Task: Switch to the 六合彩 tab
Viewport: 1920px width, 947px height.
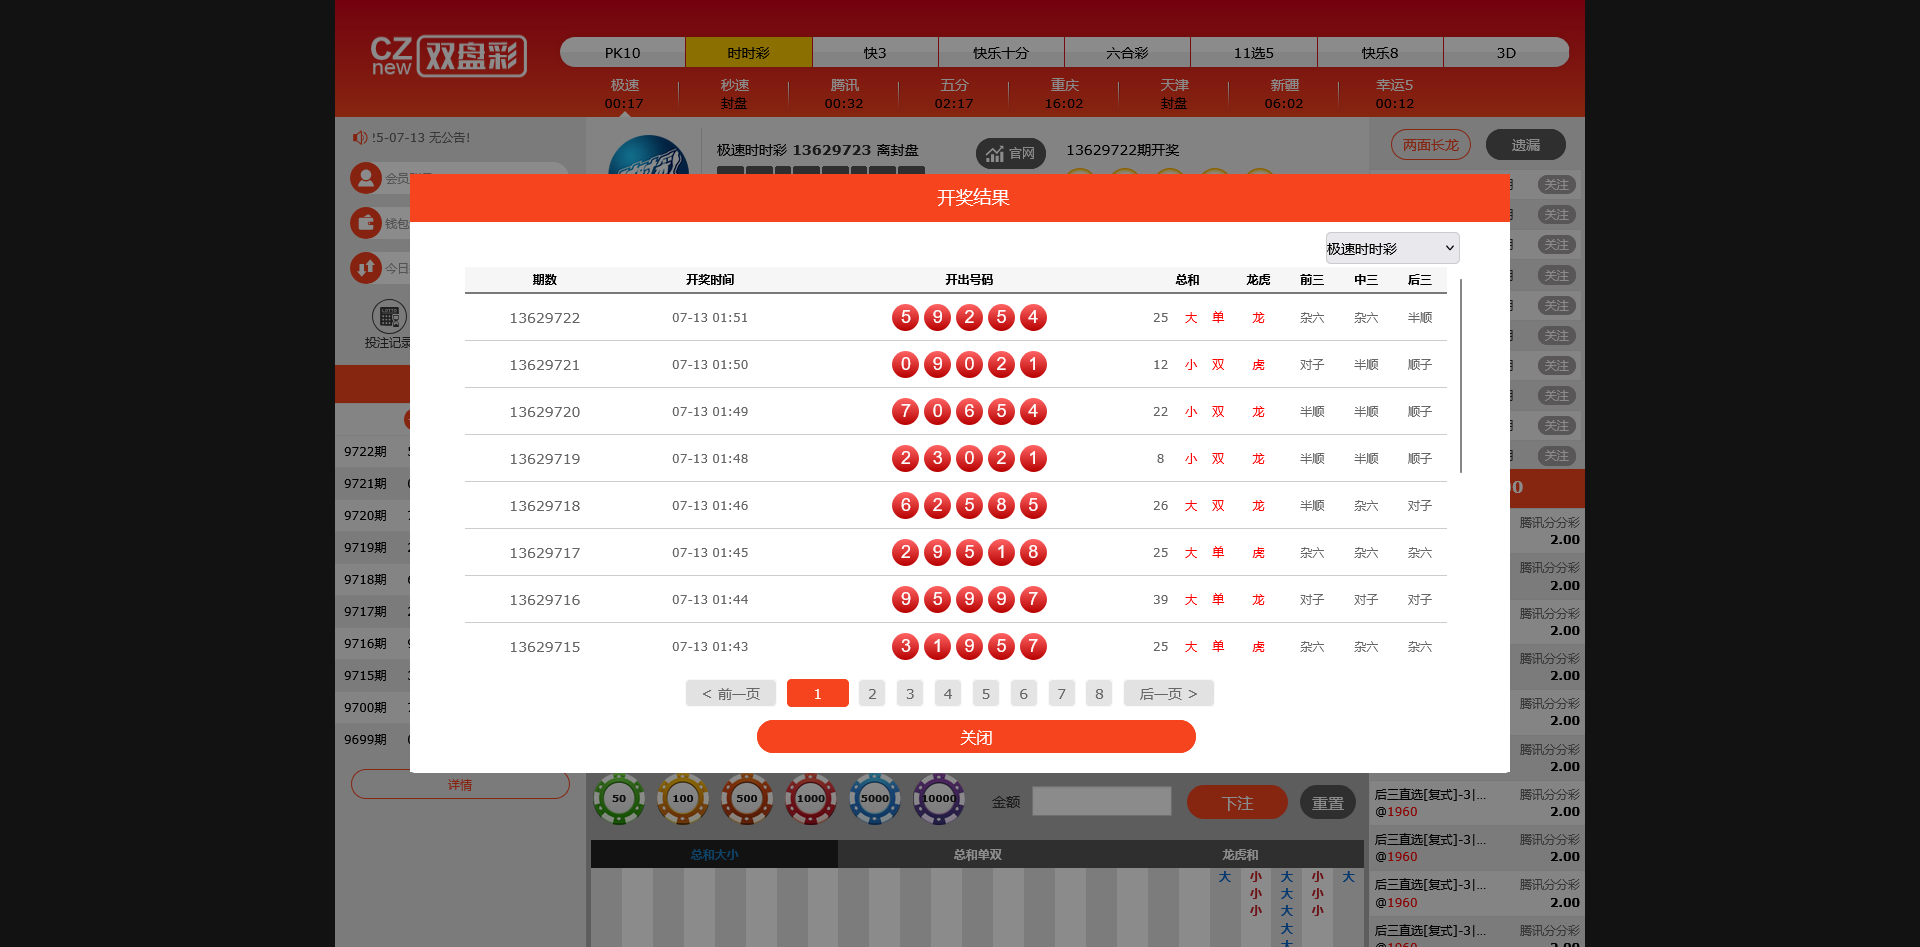Action: (x=1127, y=52)
